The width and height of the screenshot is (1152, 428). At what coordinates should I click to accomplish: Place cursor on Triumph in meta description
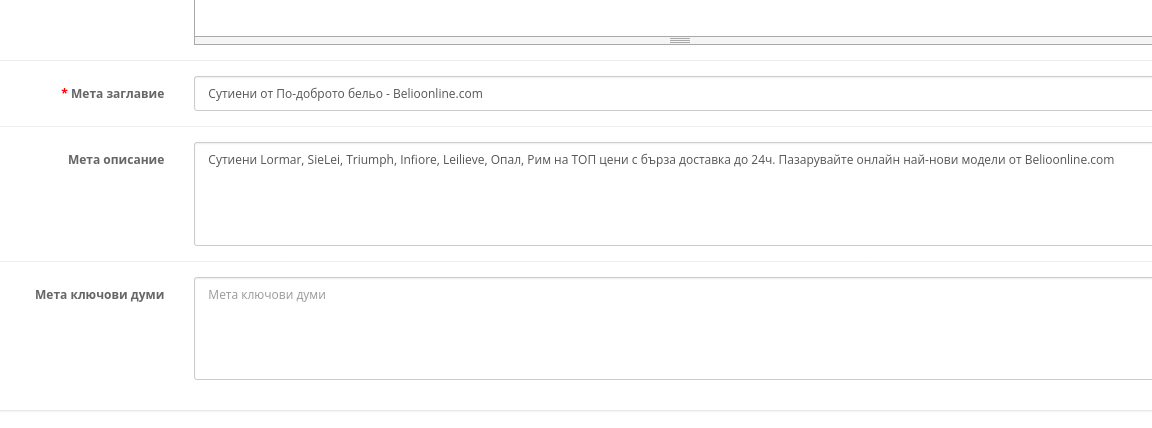370,160
